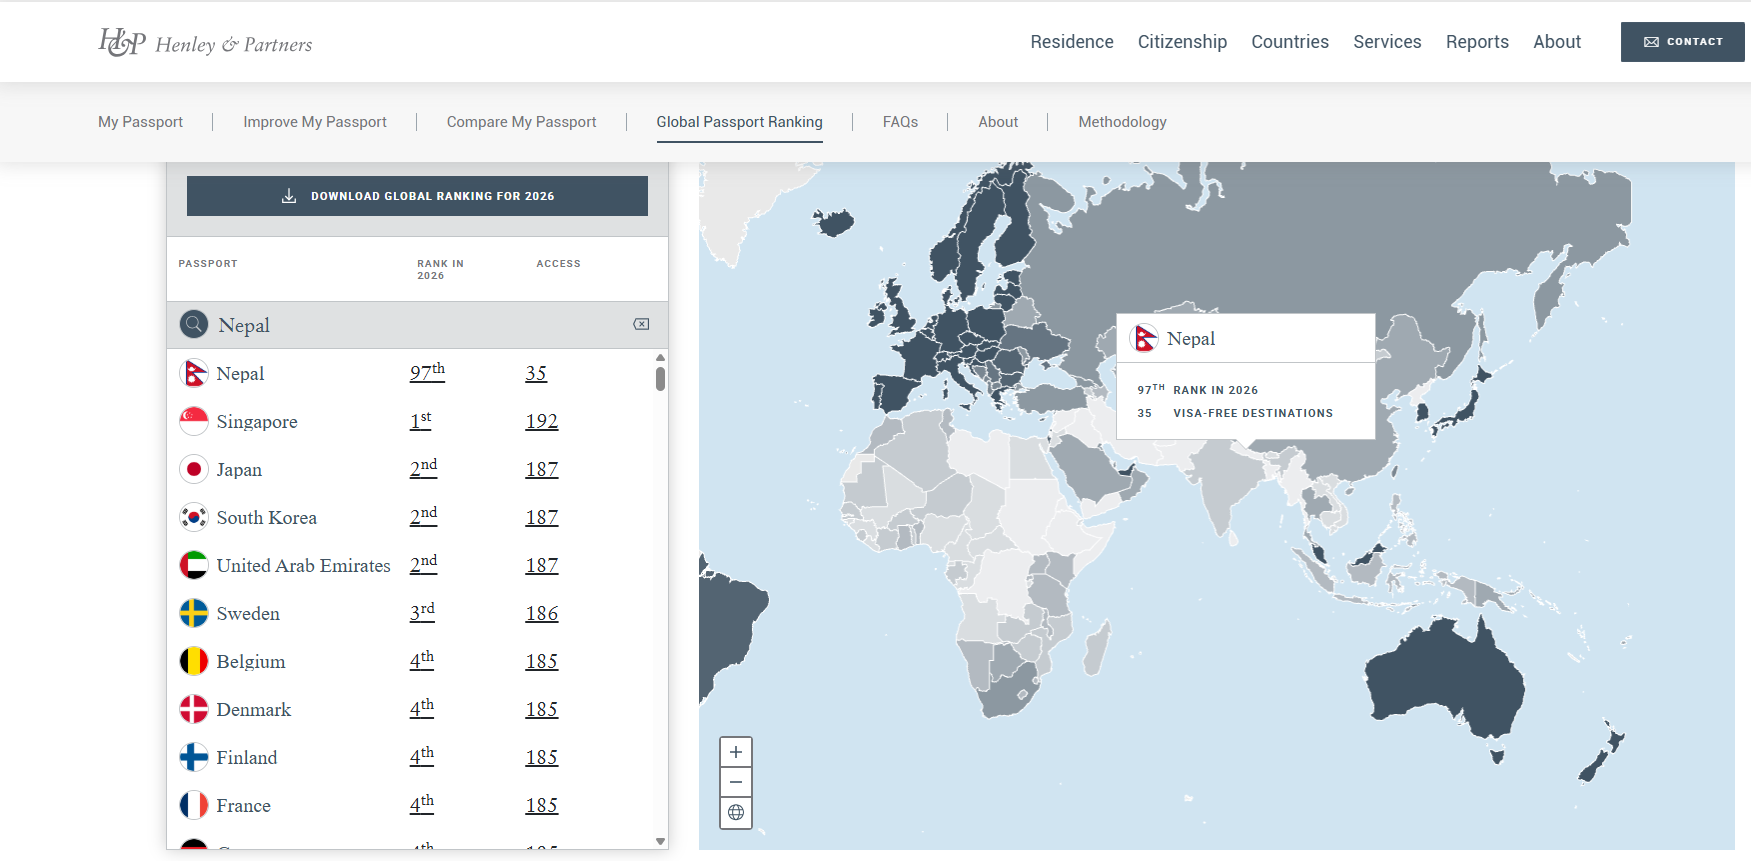
Task: Click the Passport column header
Action: pos(208,264)
